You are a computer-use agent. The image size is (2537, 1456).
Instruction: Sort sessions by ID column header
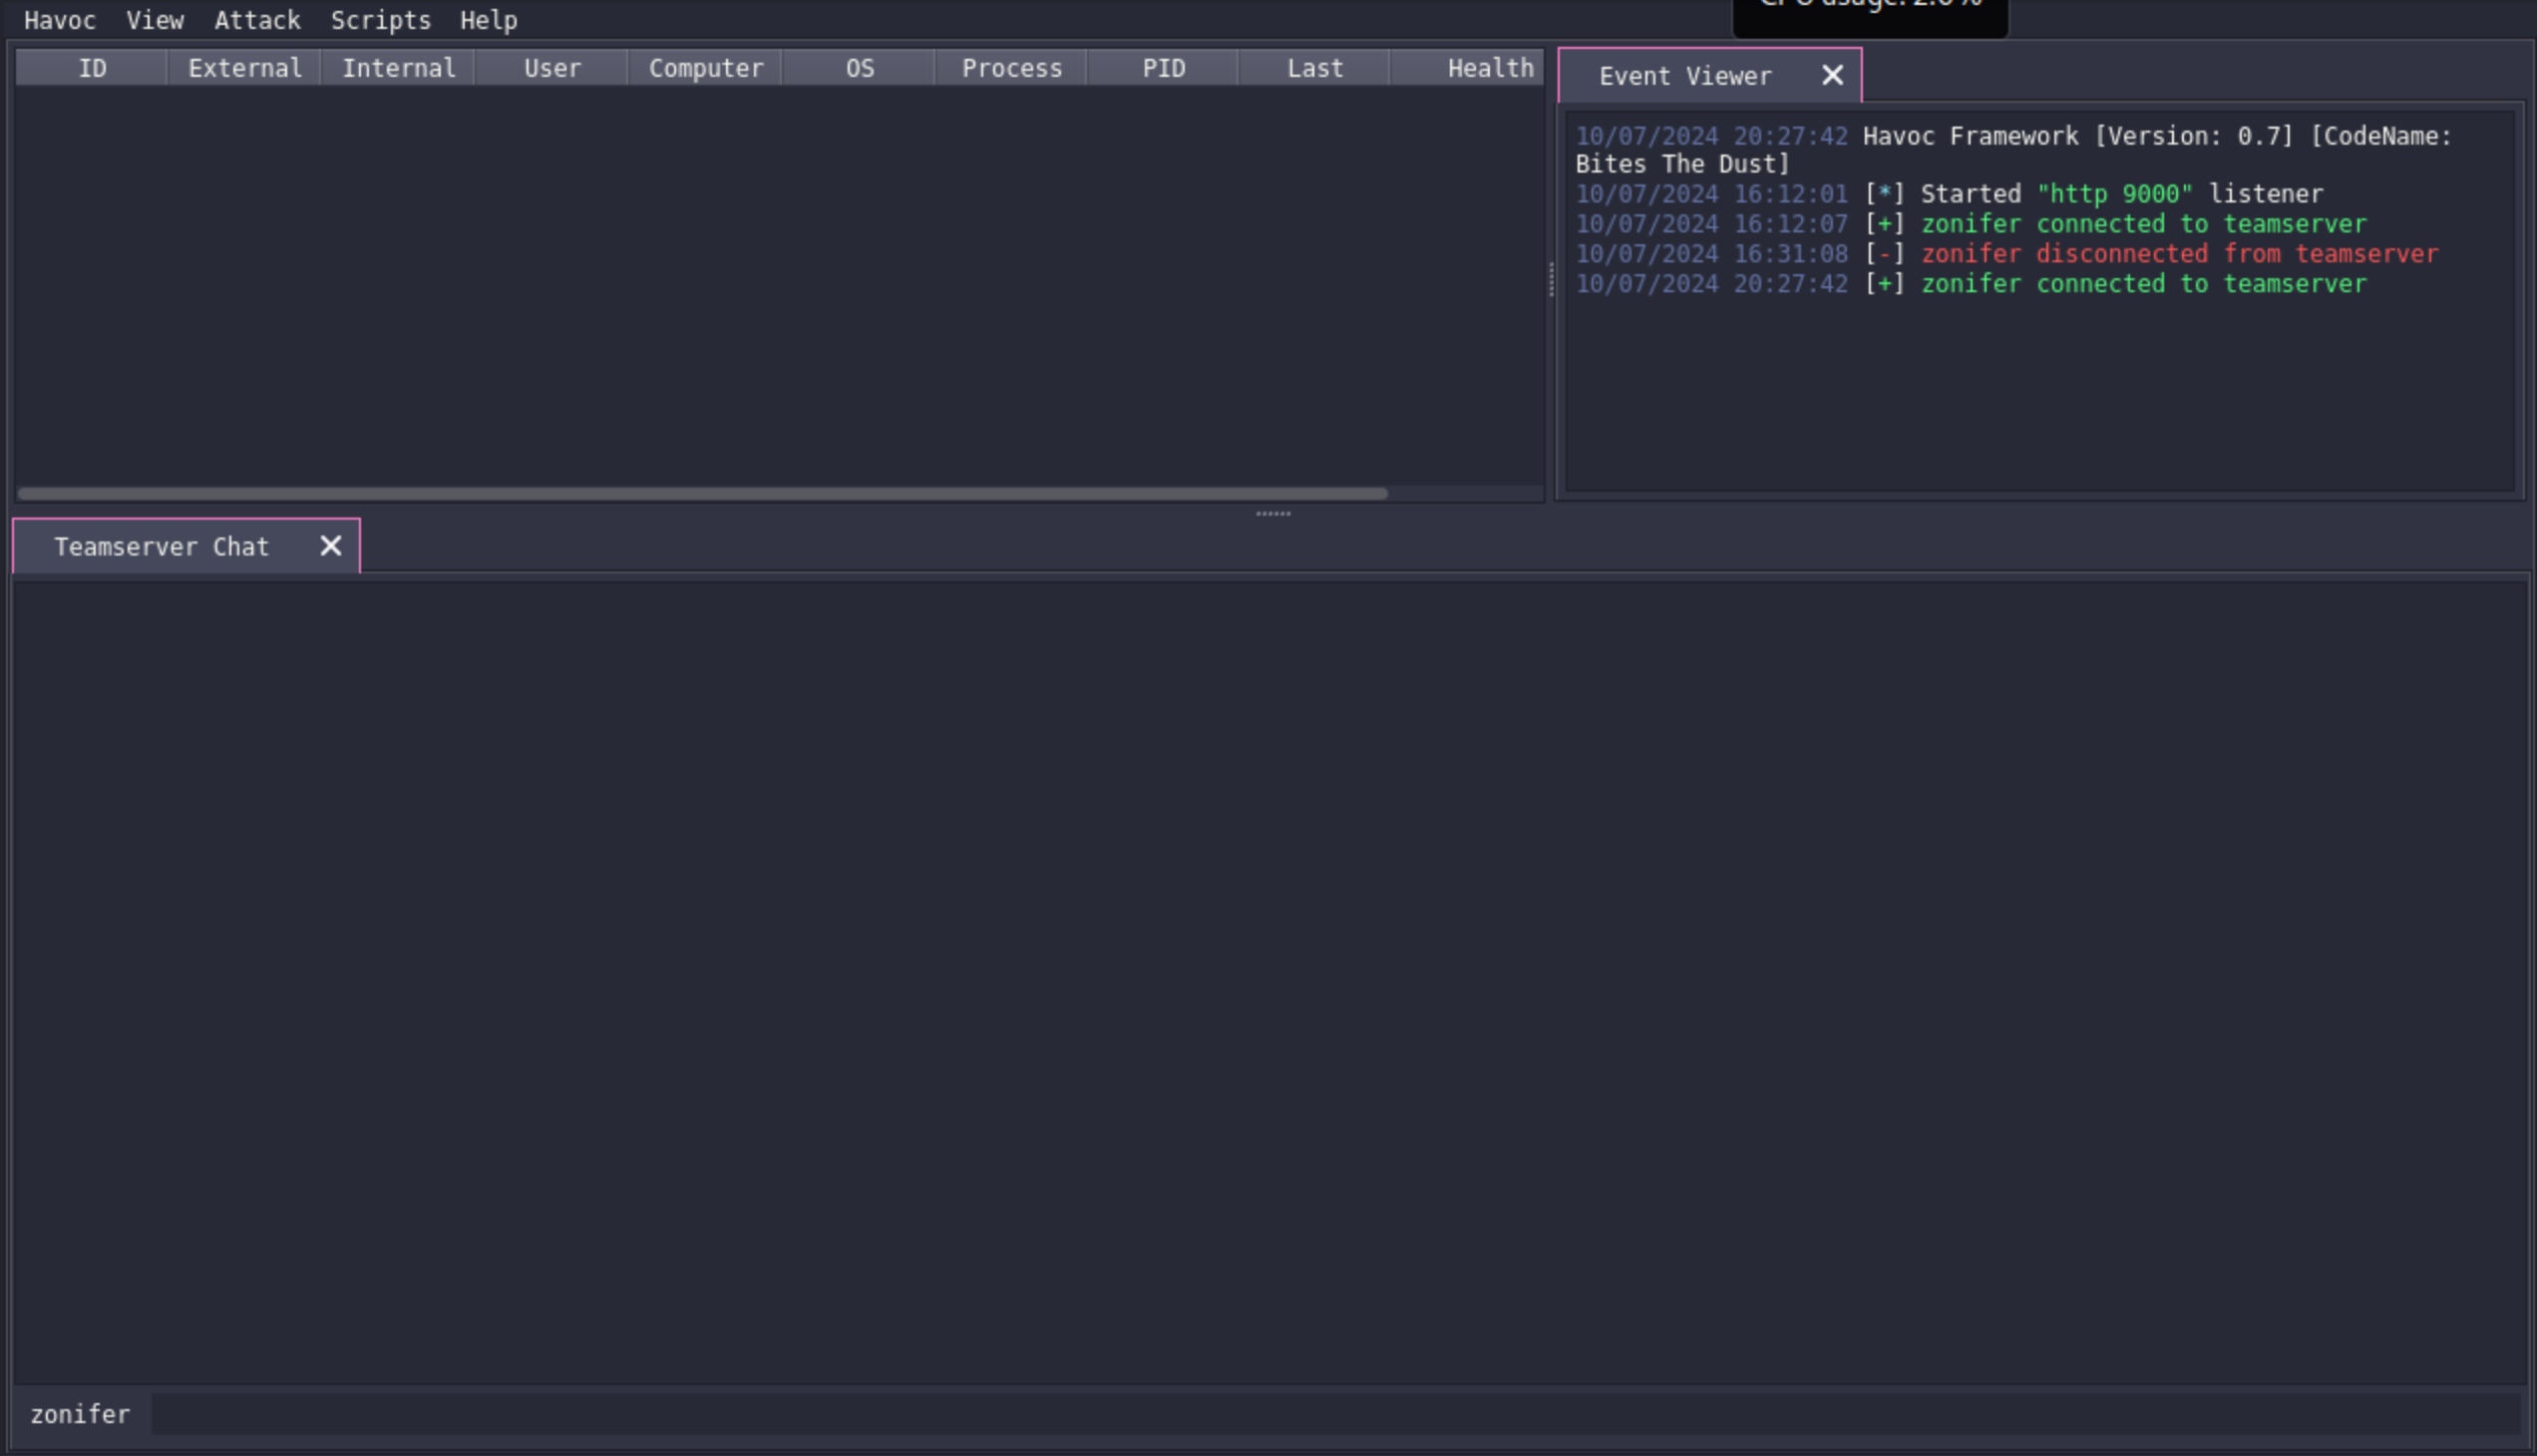tap(92, 68)
